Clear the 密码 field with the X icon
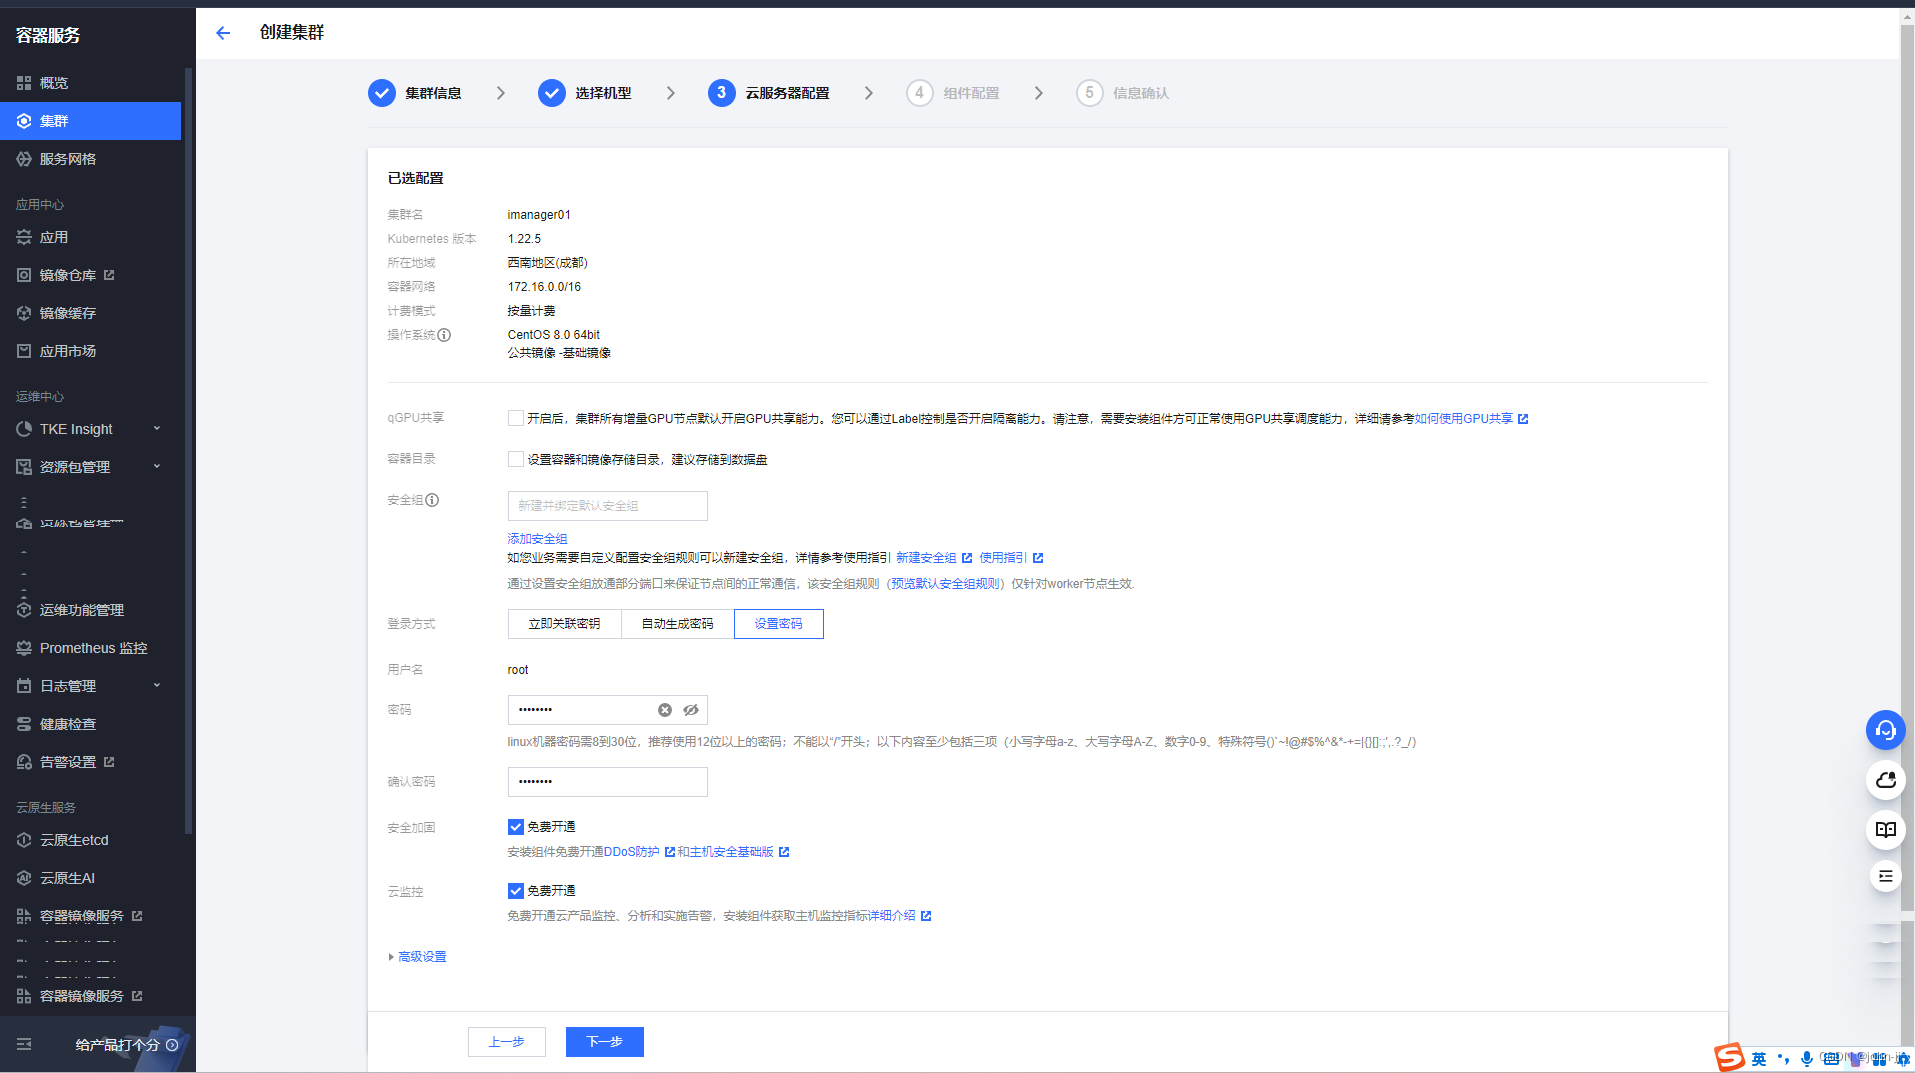Viewport: 1915px width, 1073px height. click(x=665, y=710)
